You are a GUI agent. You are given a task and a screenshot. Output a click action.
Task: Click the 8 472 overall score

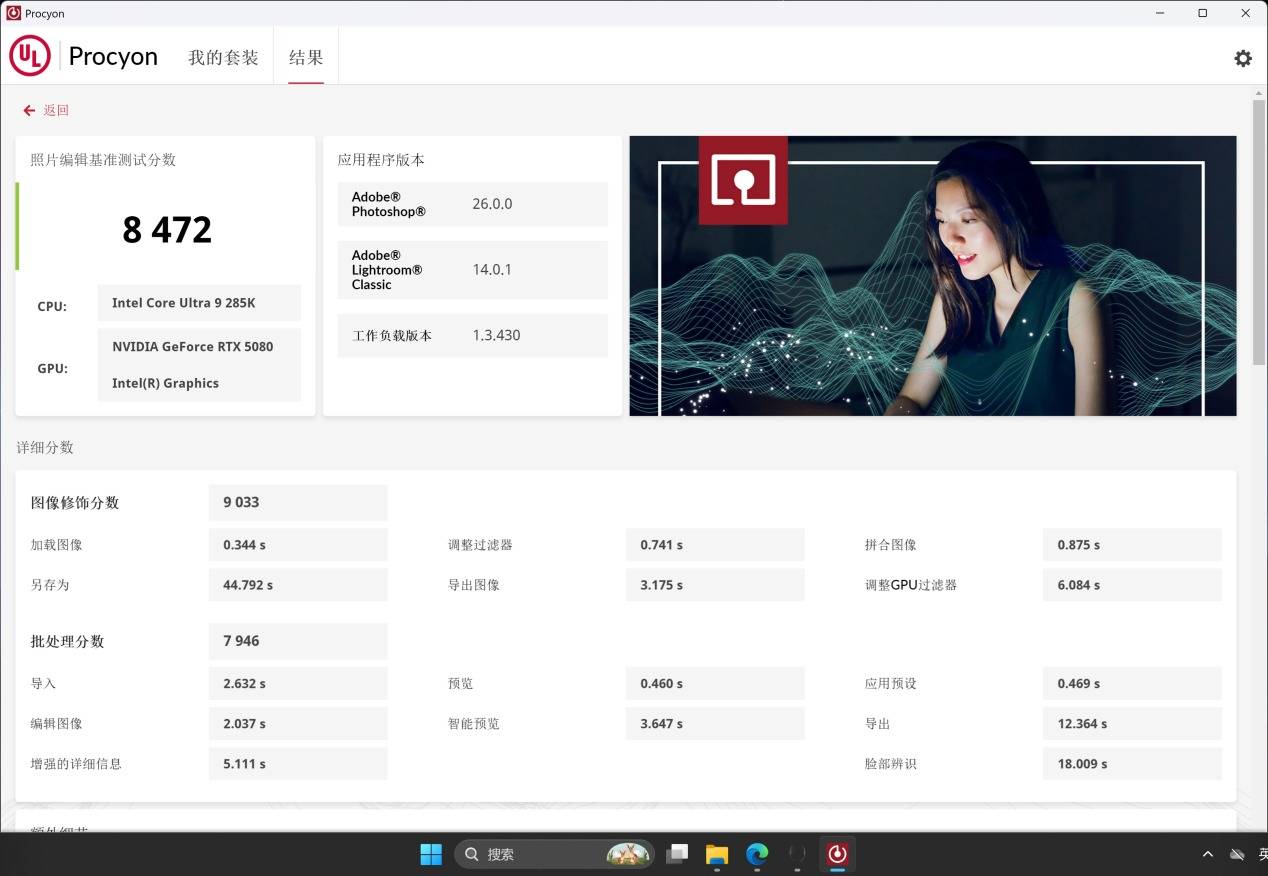[167, 230]
